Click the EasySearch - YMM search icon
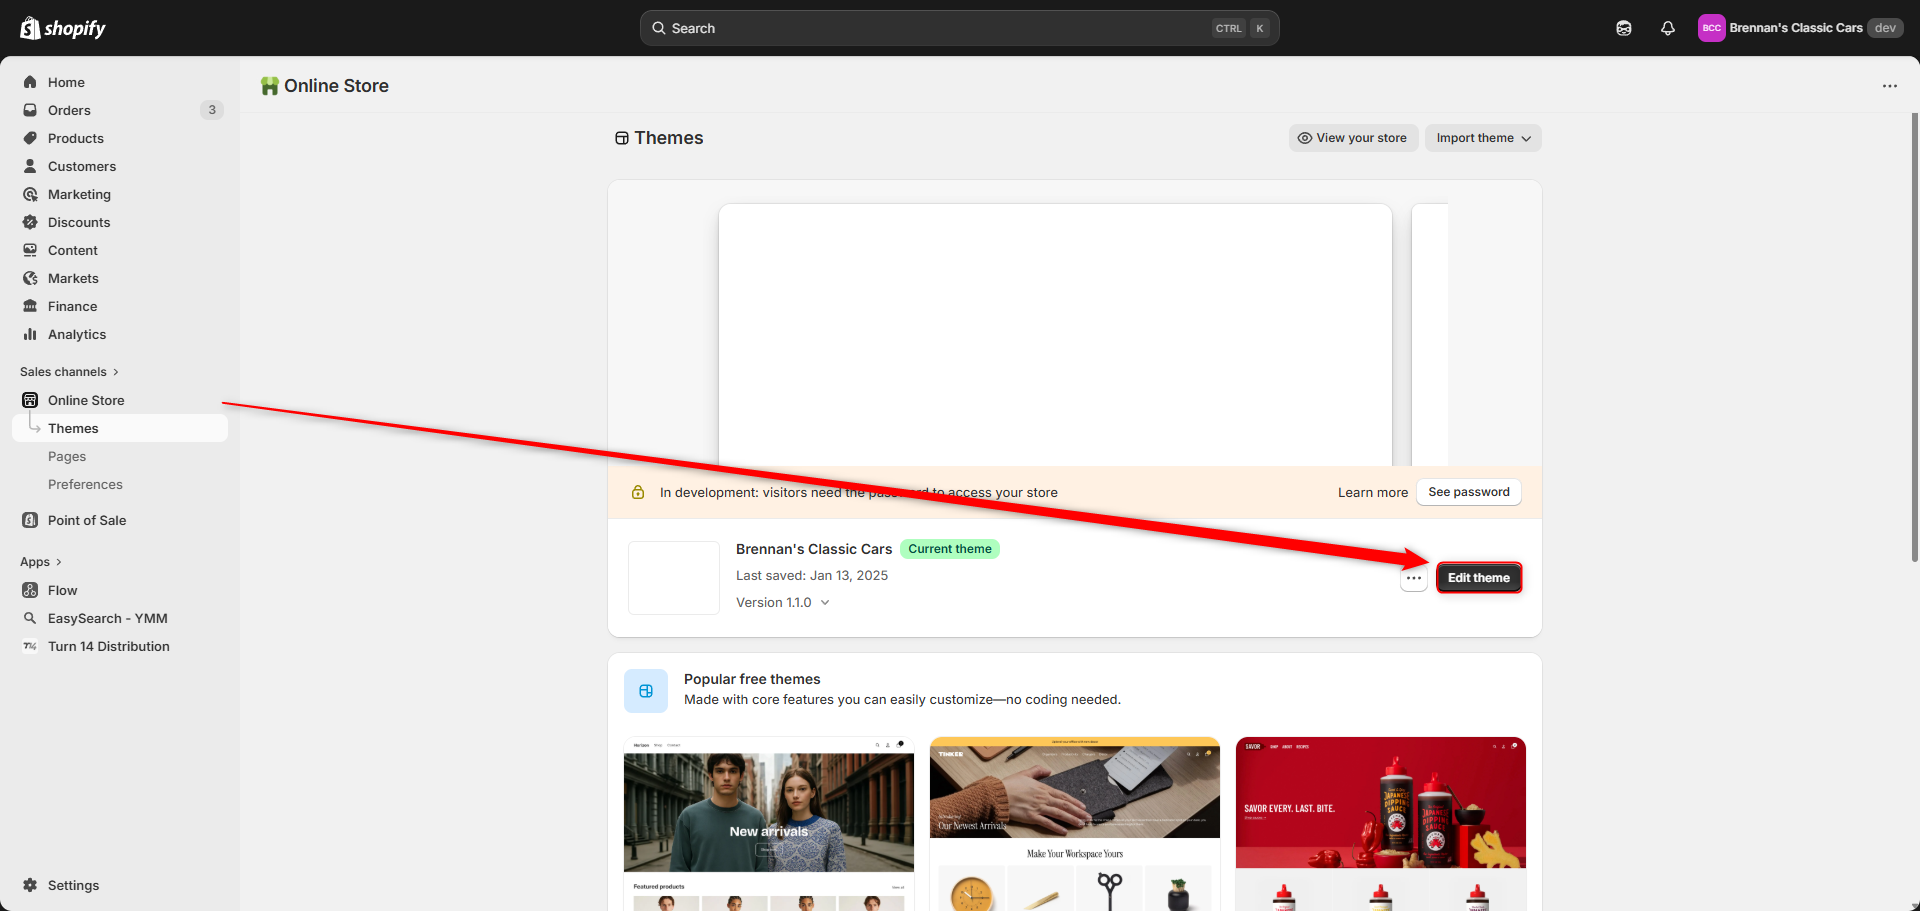Screen dimensions: 1920x911 30,618
